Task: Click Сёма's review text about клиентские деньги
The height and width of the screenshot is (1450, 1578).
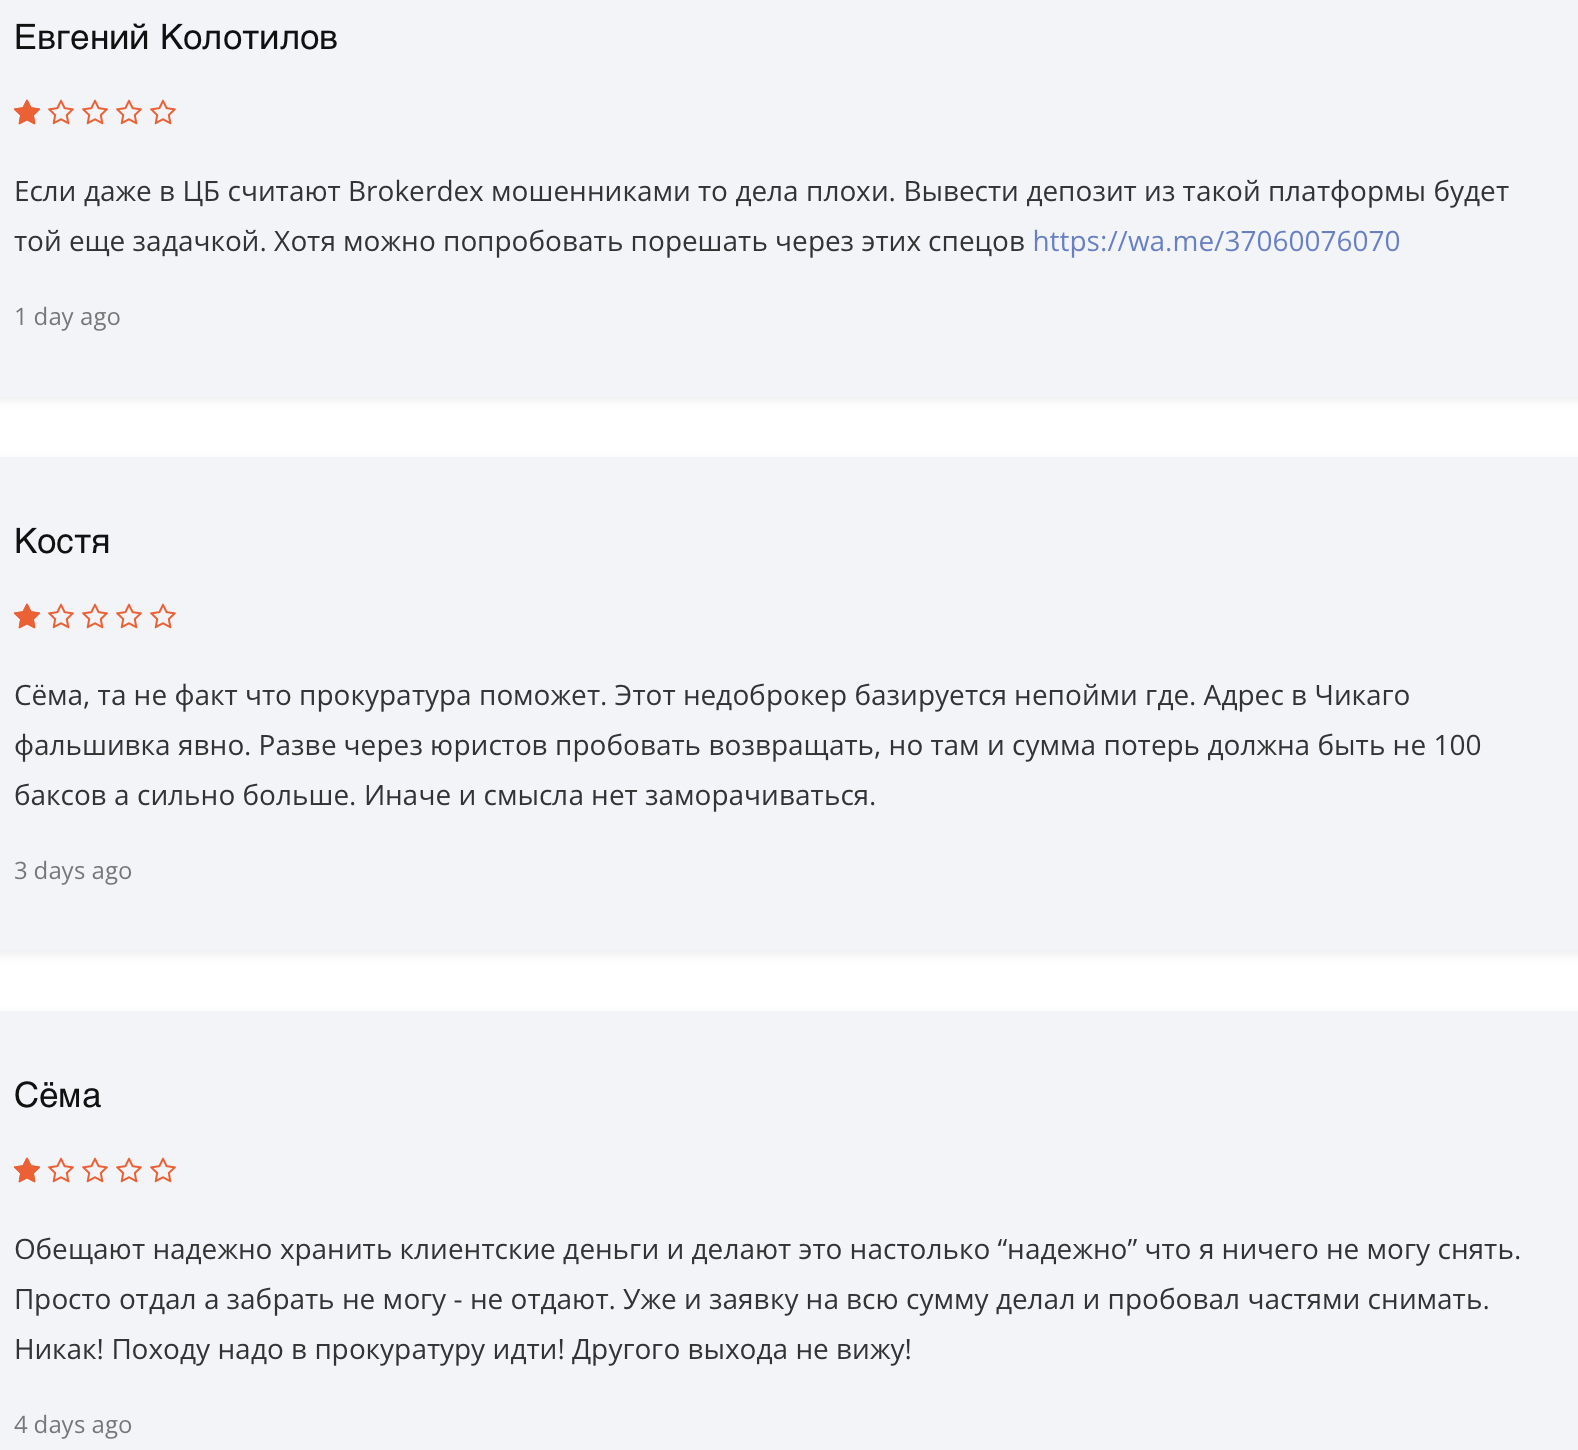Action: 700,1299
